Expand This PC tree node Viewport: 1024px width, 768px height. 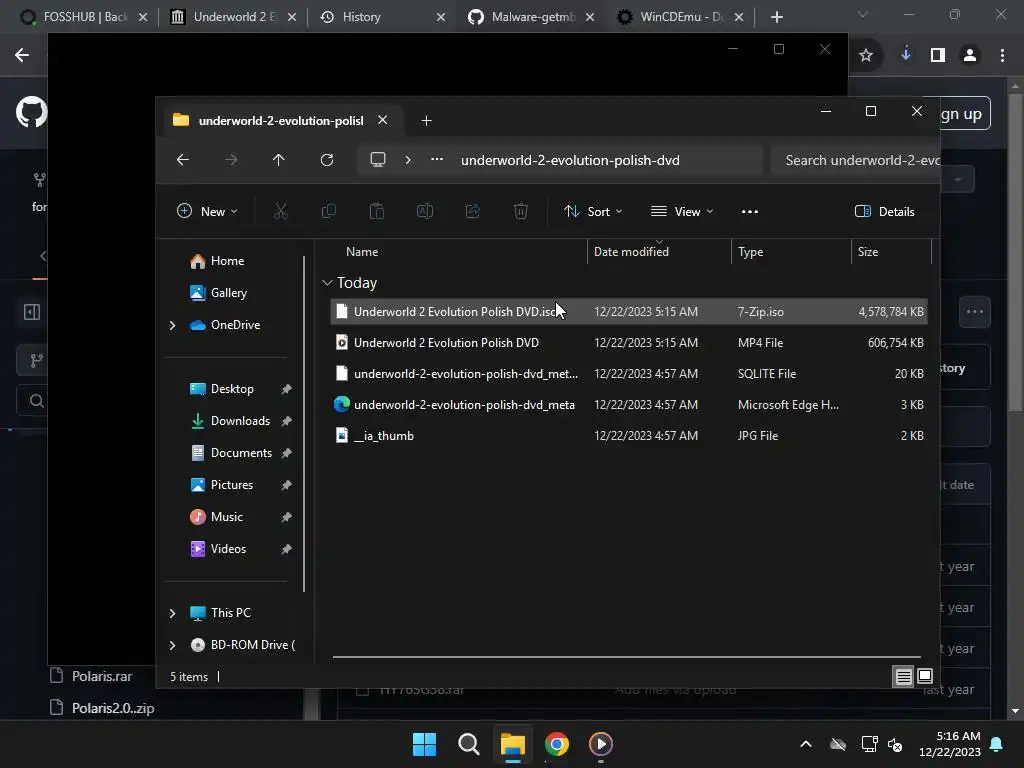pos(172,613)
